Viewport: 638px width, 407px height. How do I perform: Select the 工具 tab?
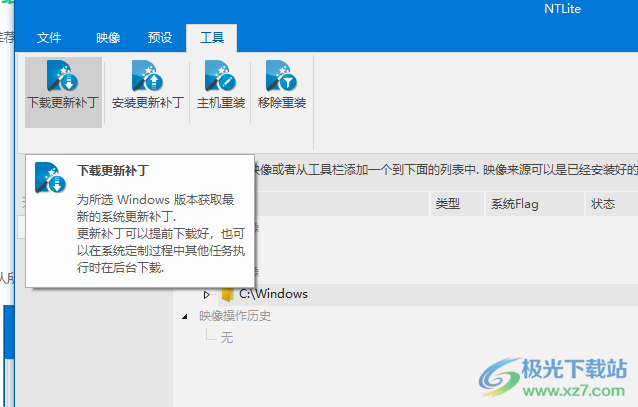click(212, 38)
